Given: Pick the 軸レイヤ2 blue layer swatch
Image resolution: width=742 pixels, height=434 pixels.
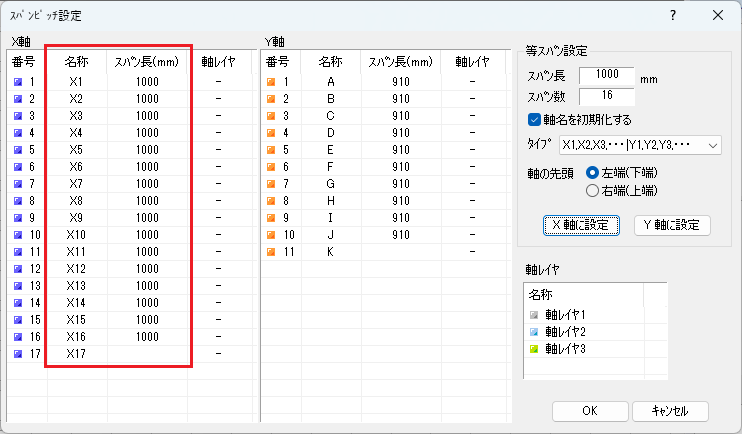Looking at the screenshot, I should click(535, 331).
